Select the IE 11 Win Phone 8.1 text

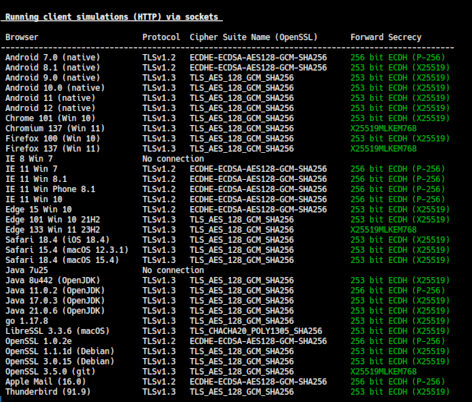pyautogui.click(x=50, y=189)
